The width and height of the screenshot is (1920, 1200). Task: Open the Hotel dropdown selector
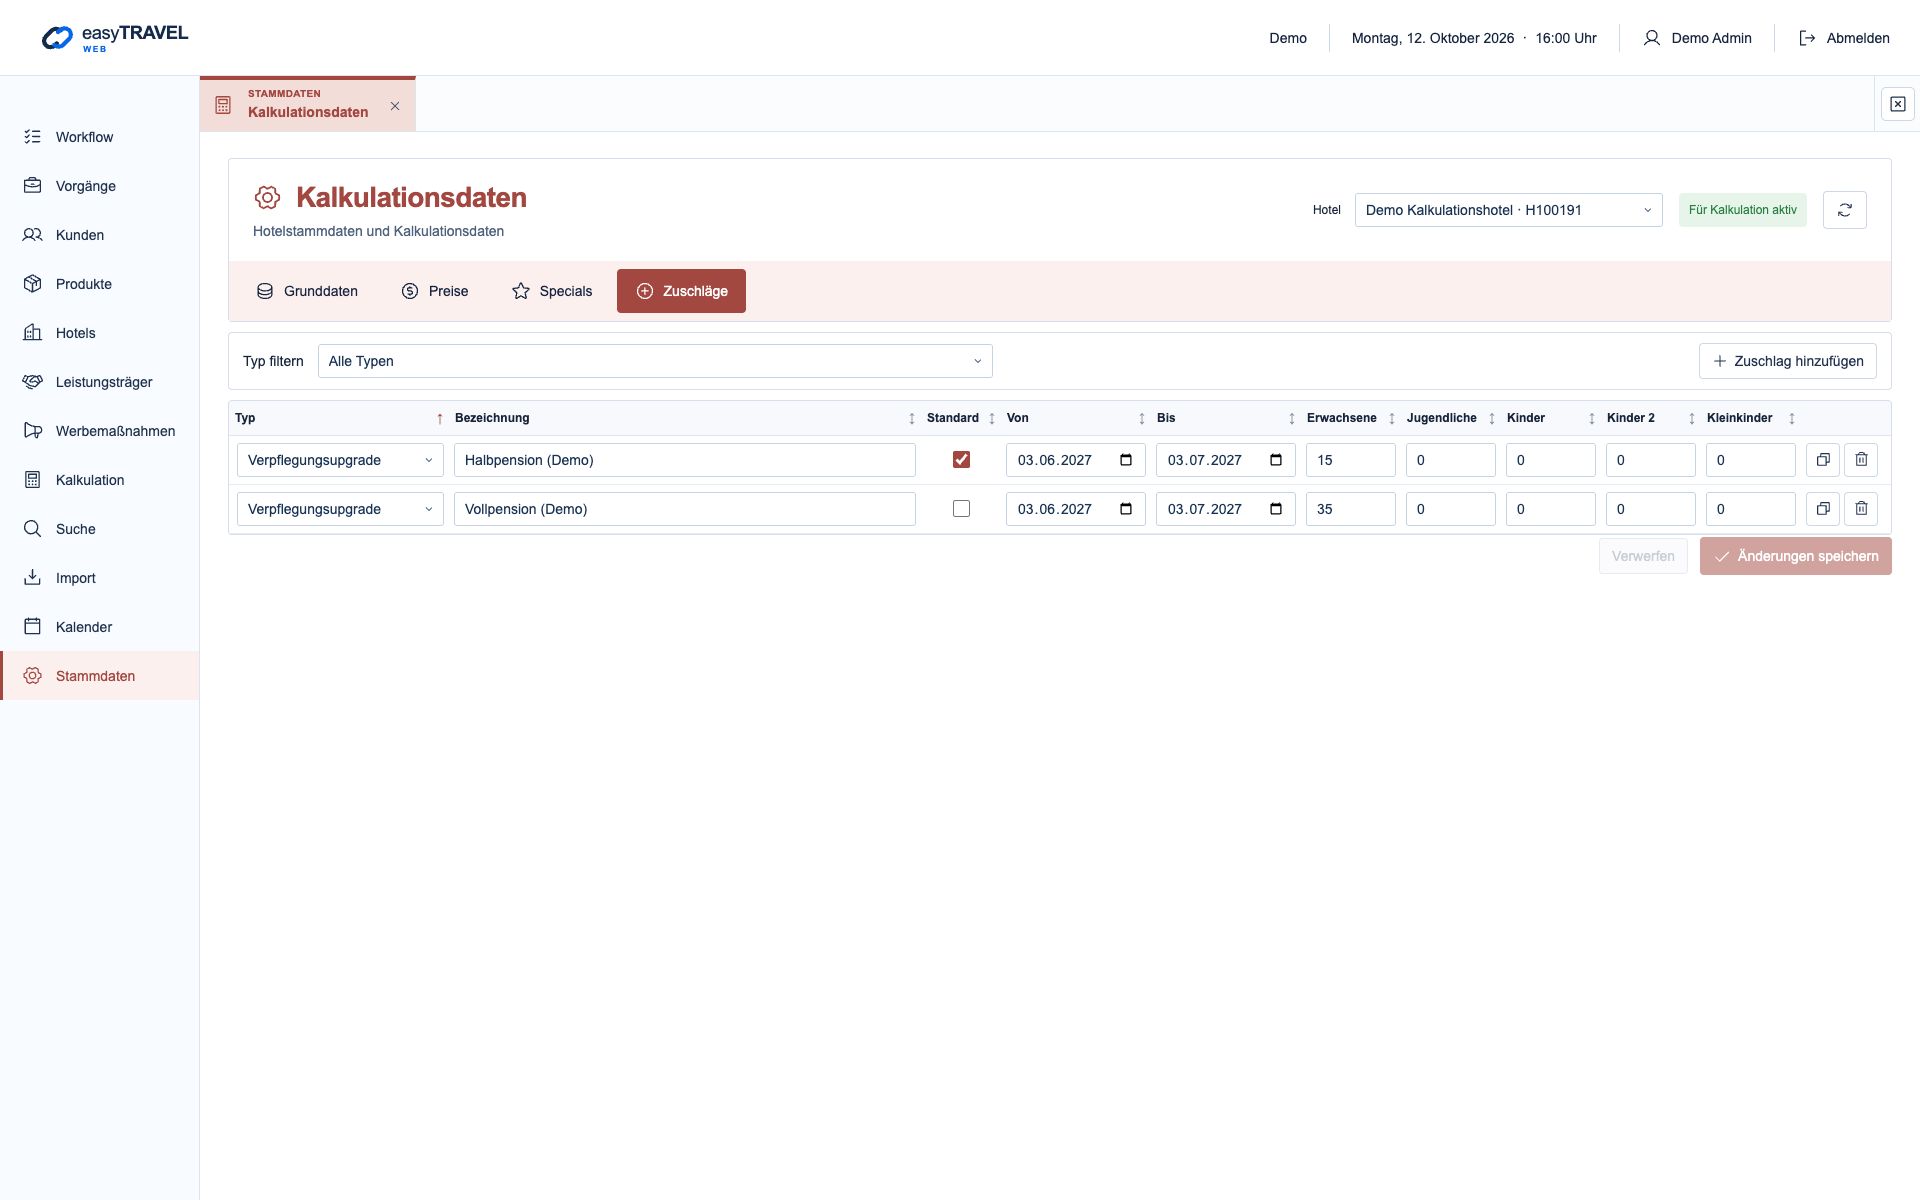coord(1508,210)
